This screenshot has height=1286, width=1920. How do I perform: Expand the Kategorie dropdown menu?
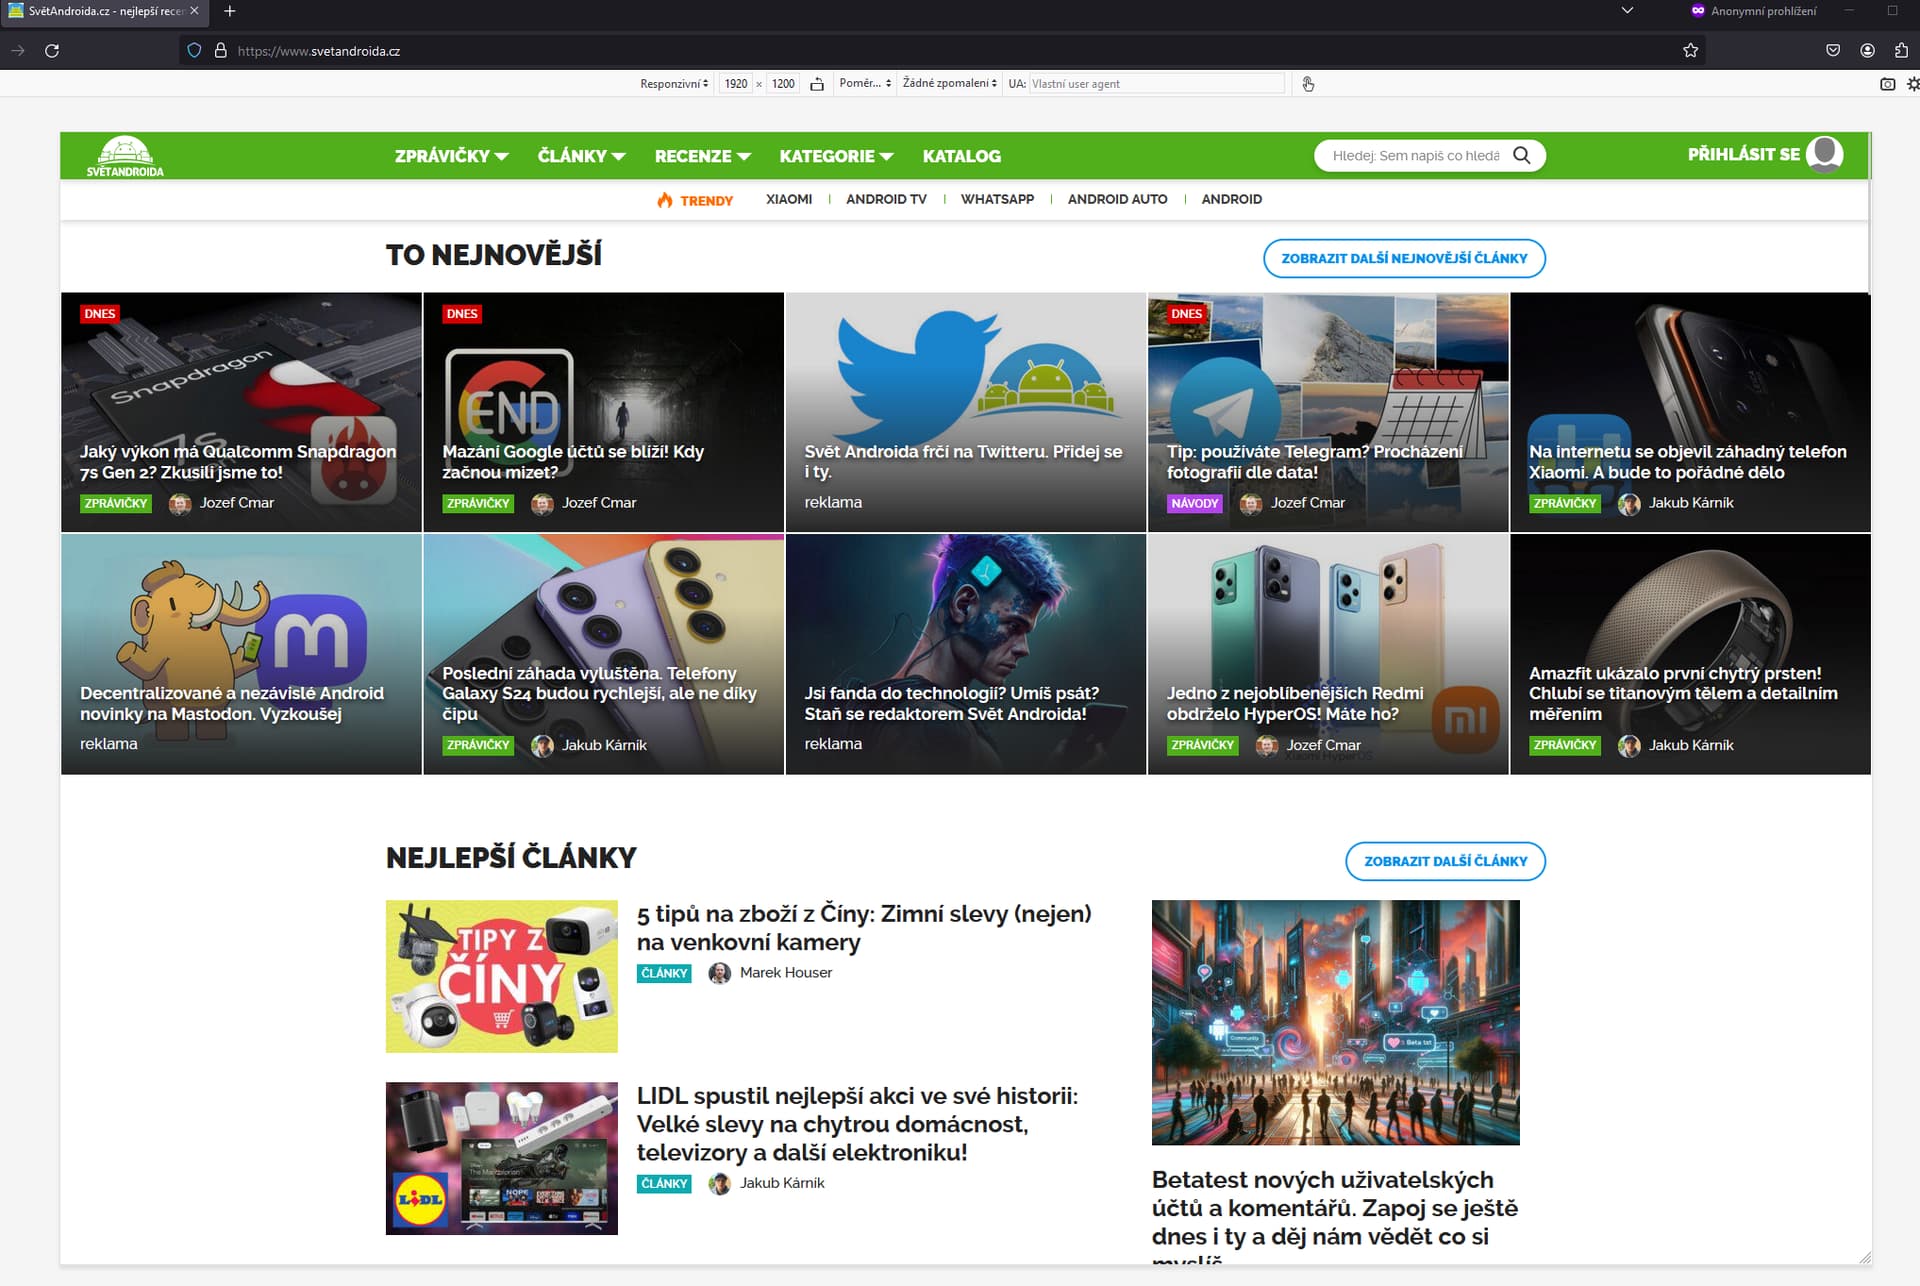pyautogui.click(x=836, y=156)
